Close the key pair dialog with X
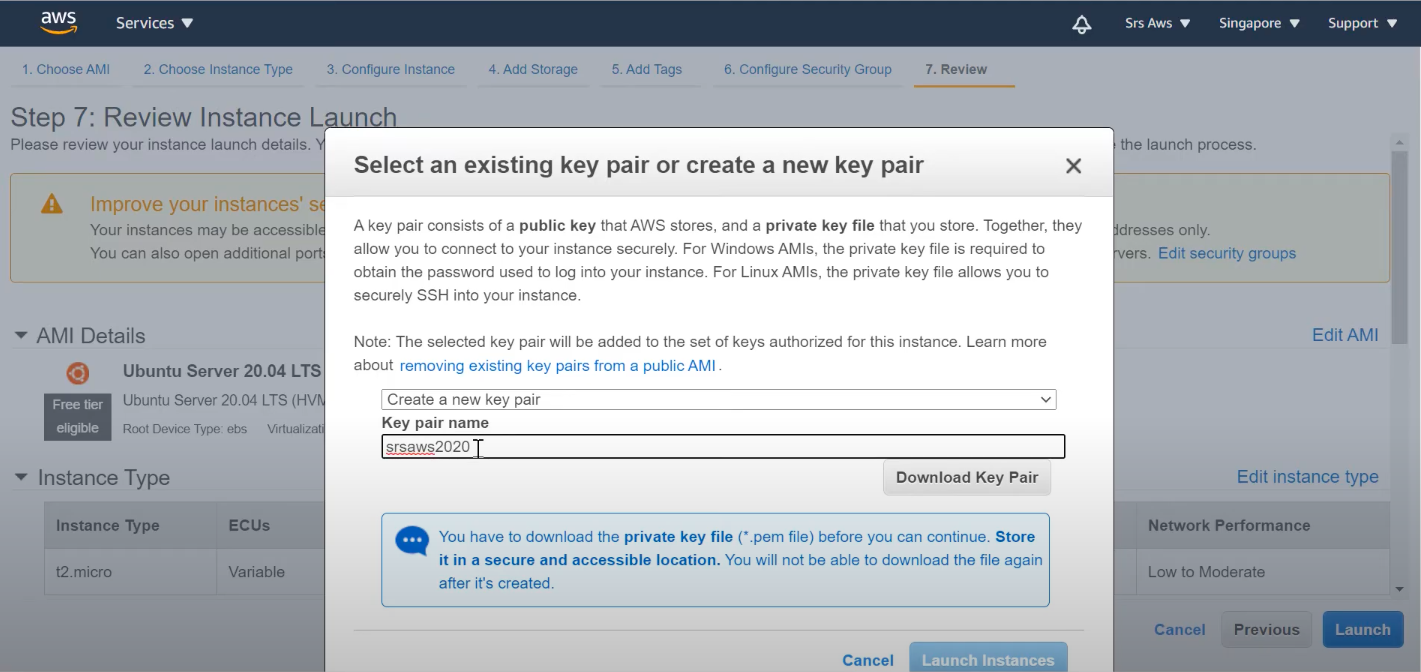 (x=1073, y=166)
